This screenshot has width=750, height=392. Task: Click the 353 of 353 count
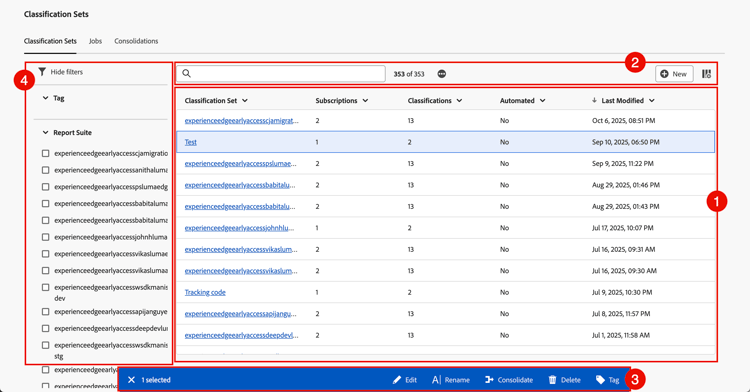click(x=408, y=74)
